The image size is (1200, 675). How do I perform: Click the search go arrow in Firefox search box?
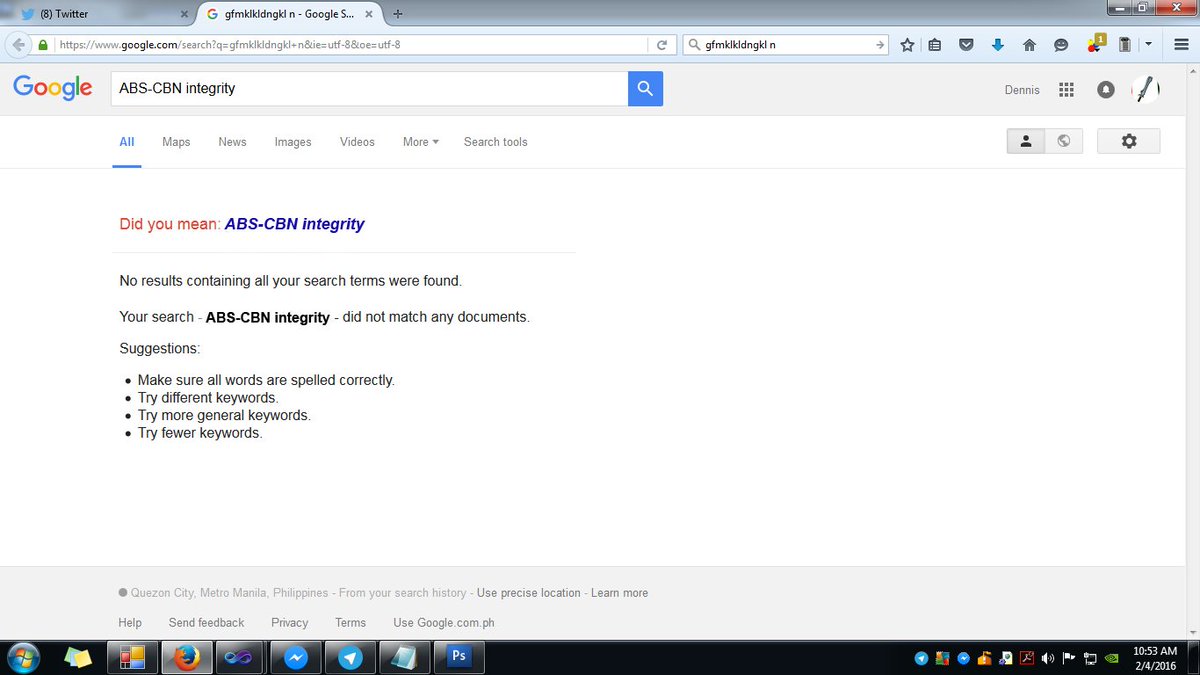click(879, 45)
